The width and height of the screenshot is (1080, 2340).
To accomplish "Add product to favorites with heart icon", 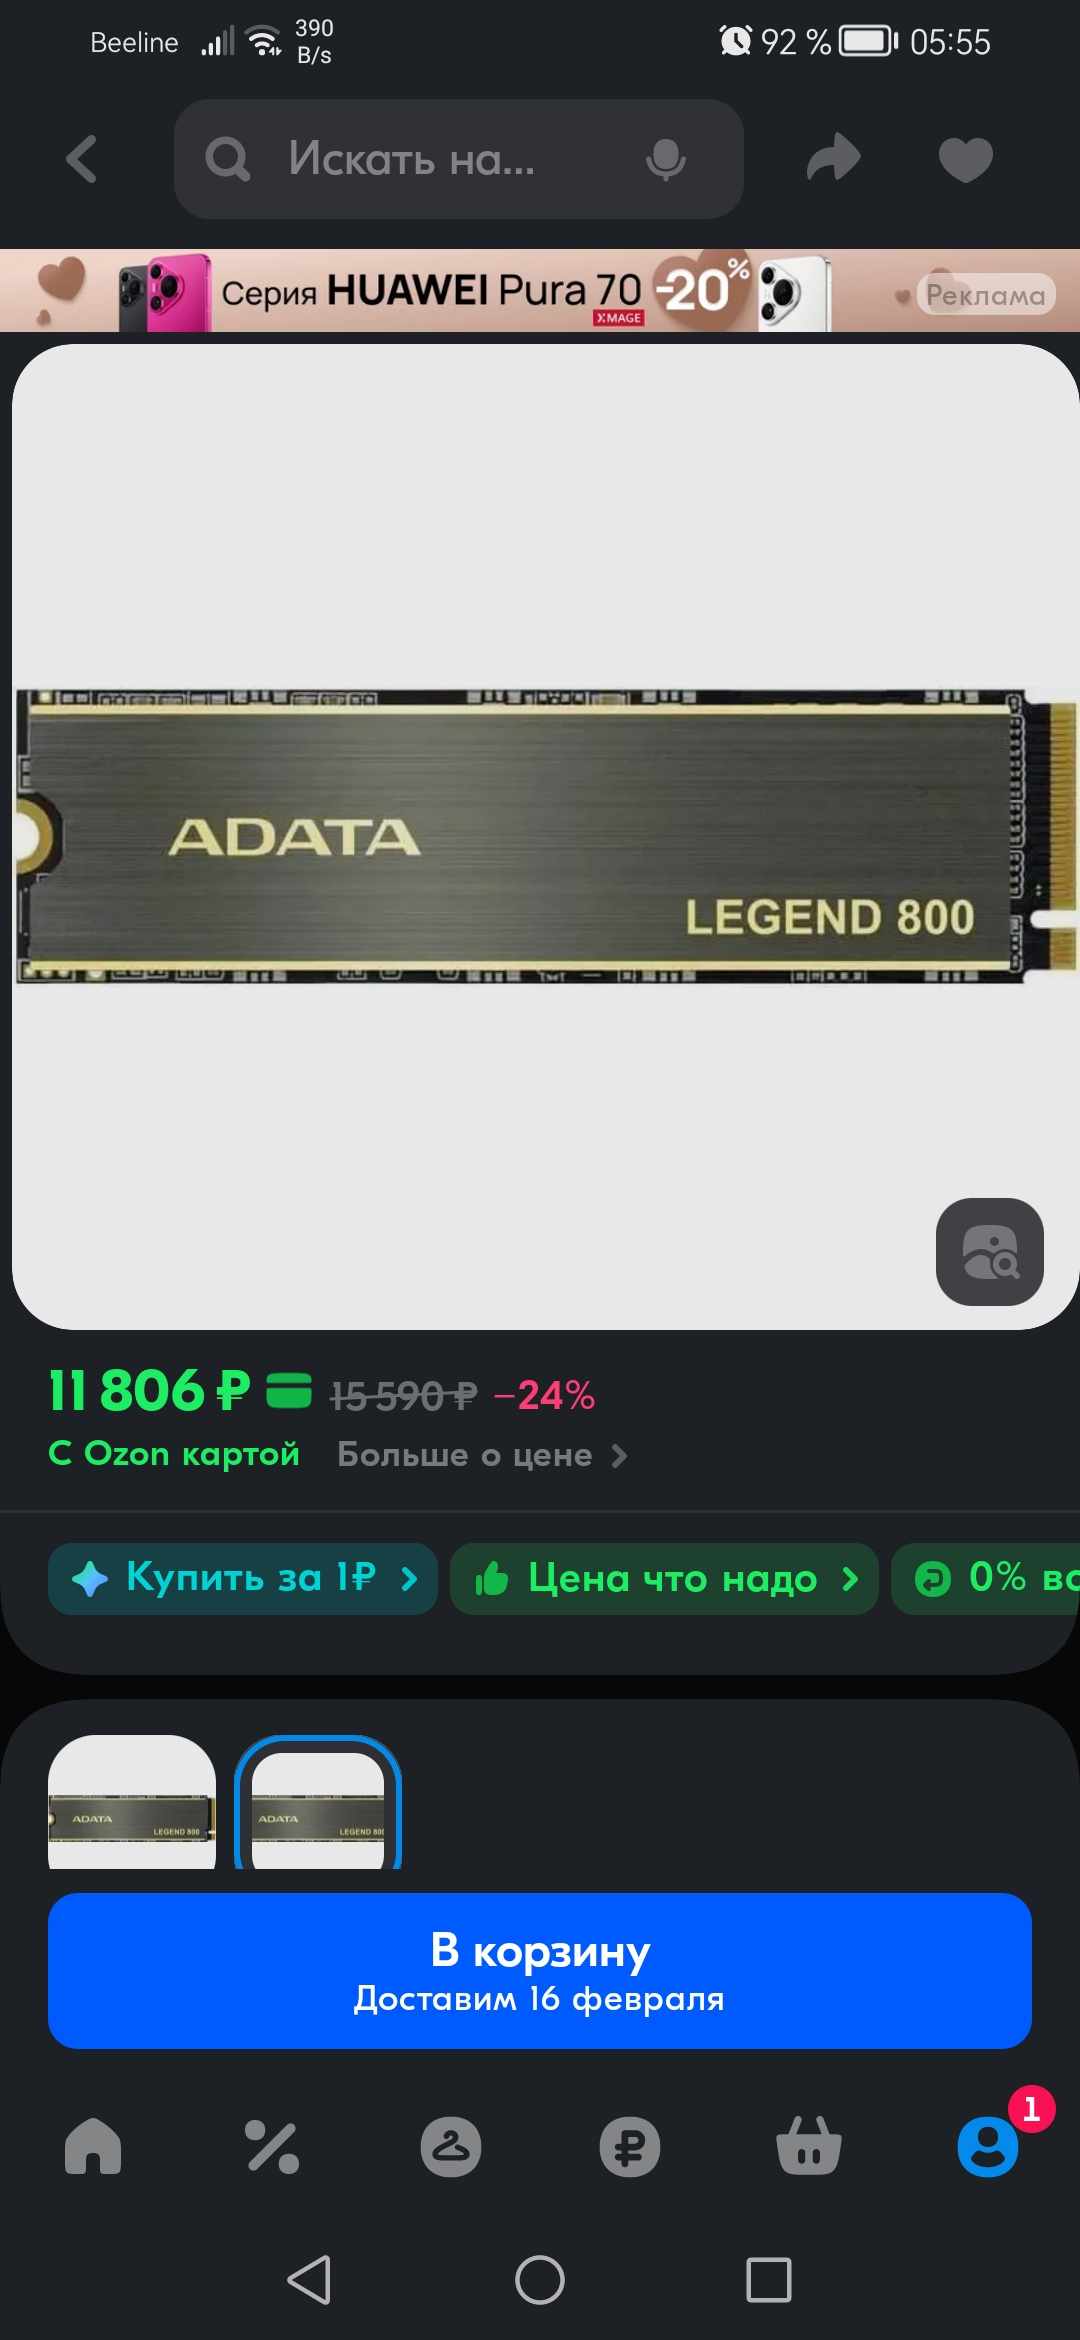I will [x=965, y=159].
